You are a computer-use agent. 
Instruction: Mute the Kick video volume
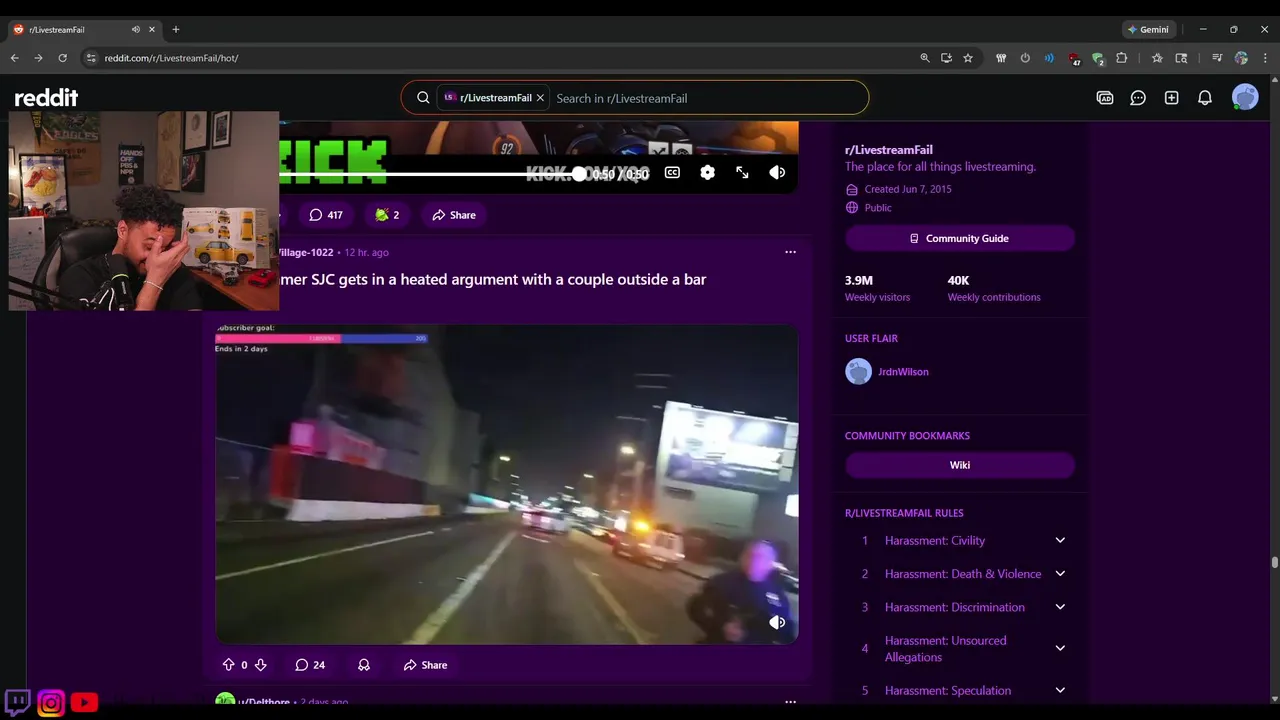click(x=777, y=173)
